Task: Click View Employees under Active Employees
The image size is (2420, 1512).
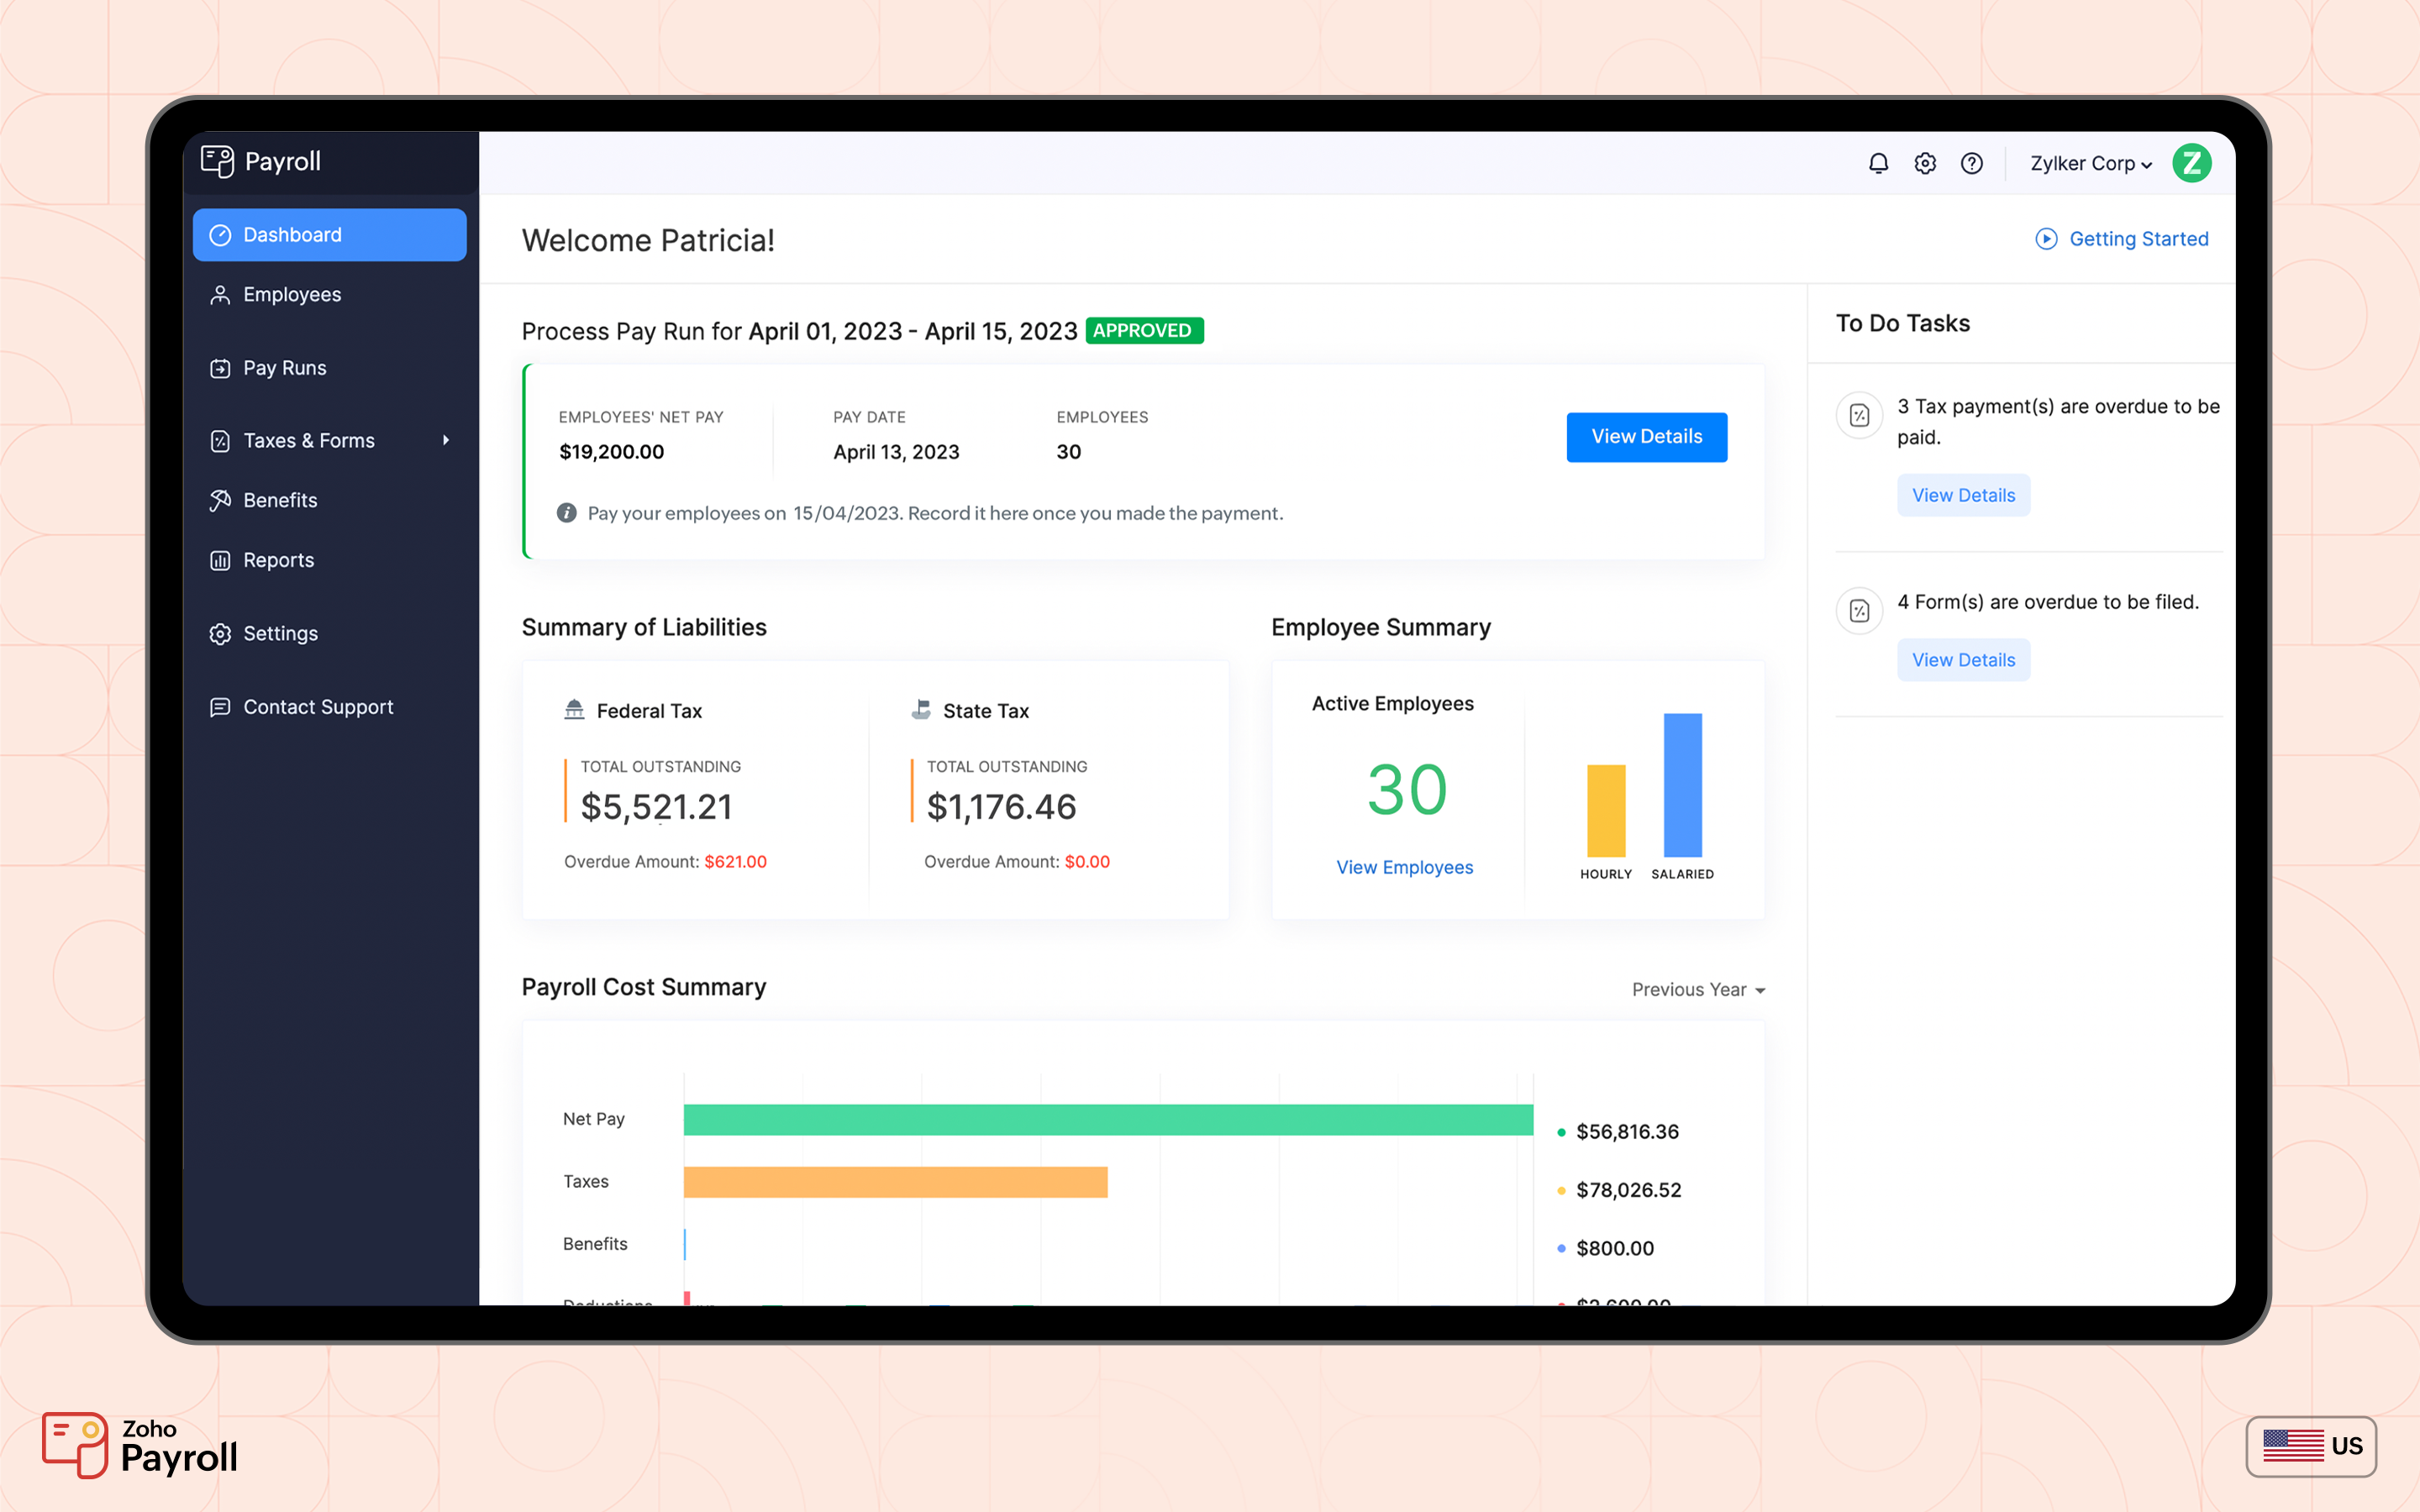Action: (x=1404, y=867)
